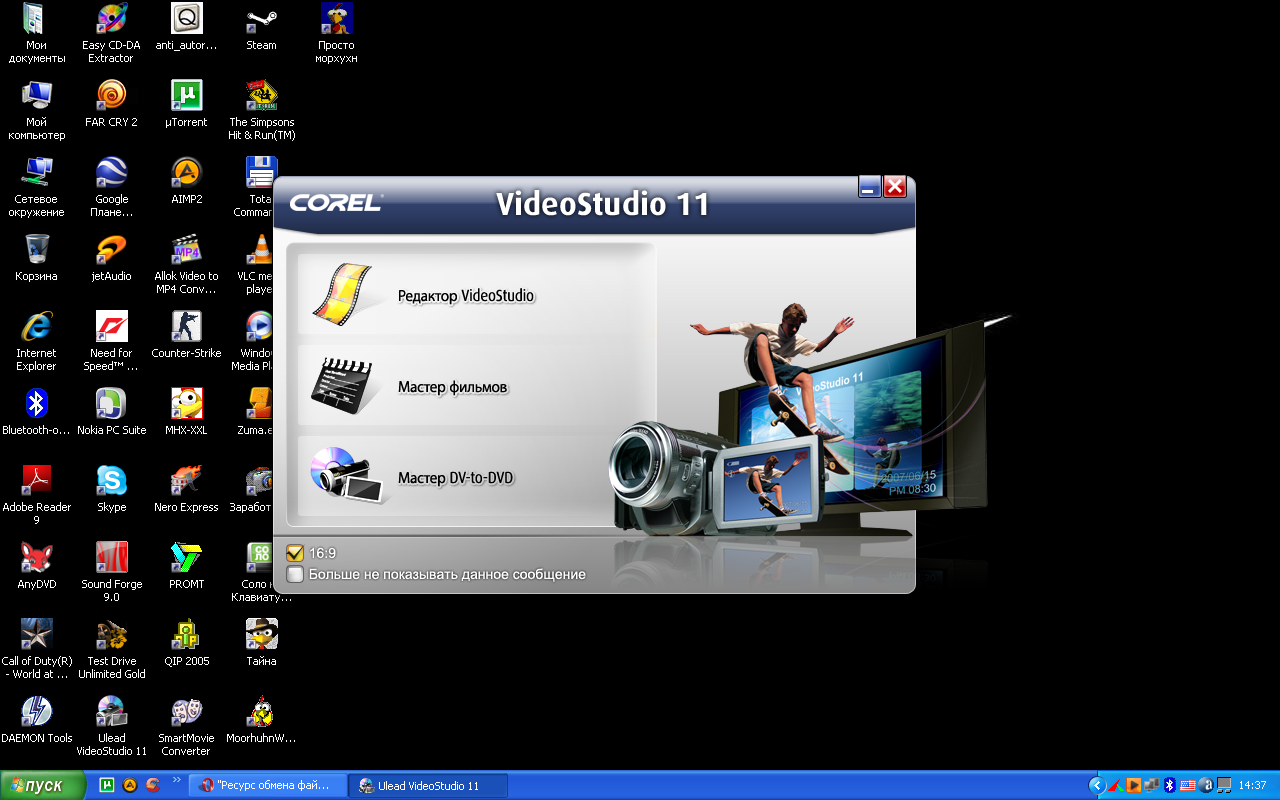This screenshot has height=800, width=1280.
Task: Select Moorhuhn desktop game icon
Action: [x=261, y=720]
